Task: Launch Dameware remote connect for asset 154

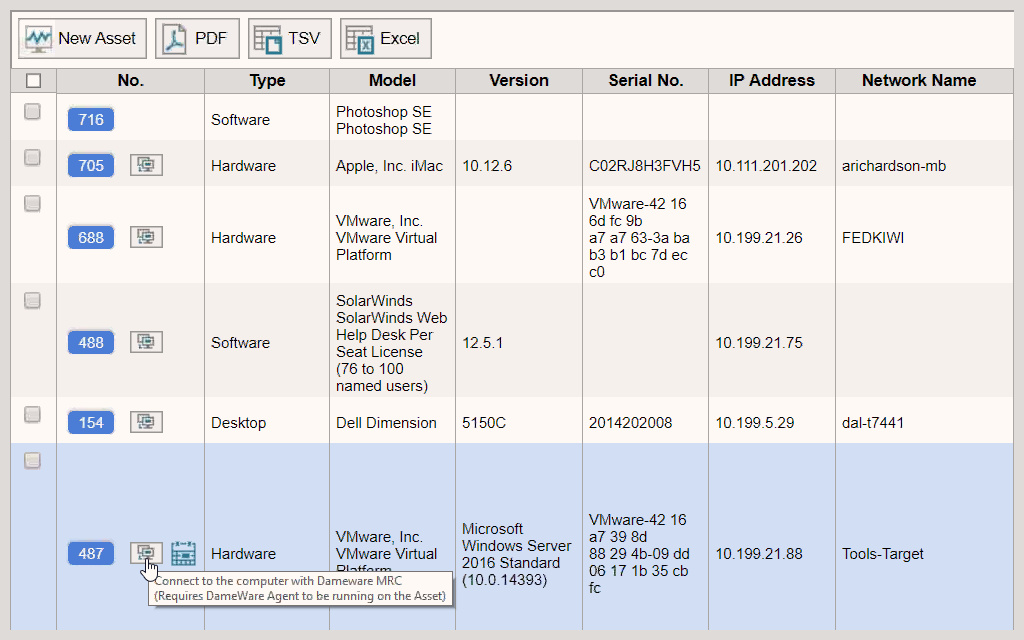Action: [146, 422]
